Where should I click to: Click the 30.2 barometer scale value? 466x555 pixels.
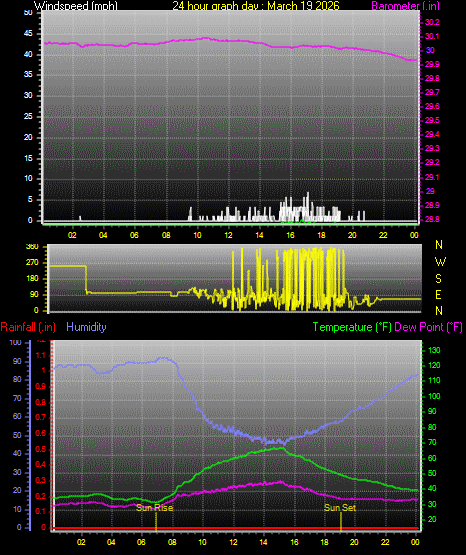(432, 22)
